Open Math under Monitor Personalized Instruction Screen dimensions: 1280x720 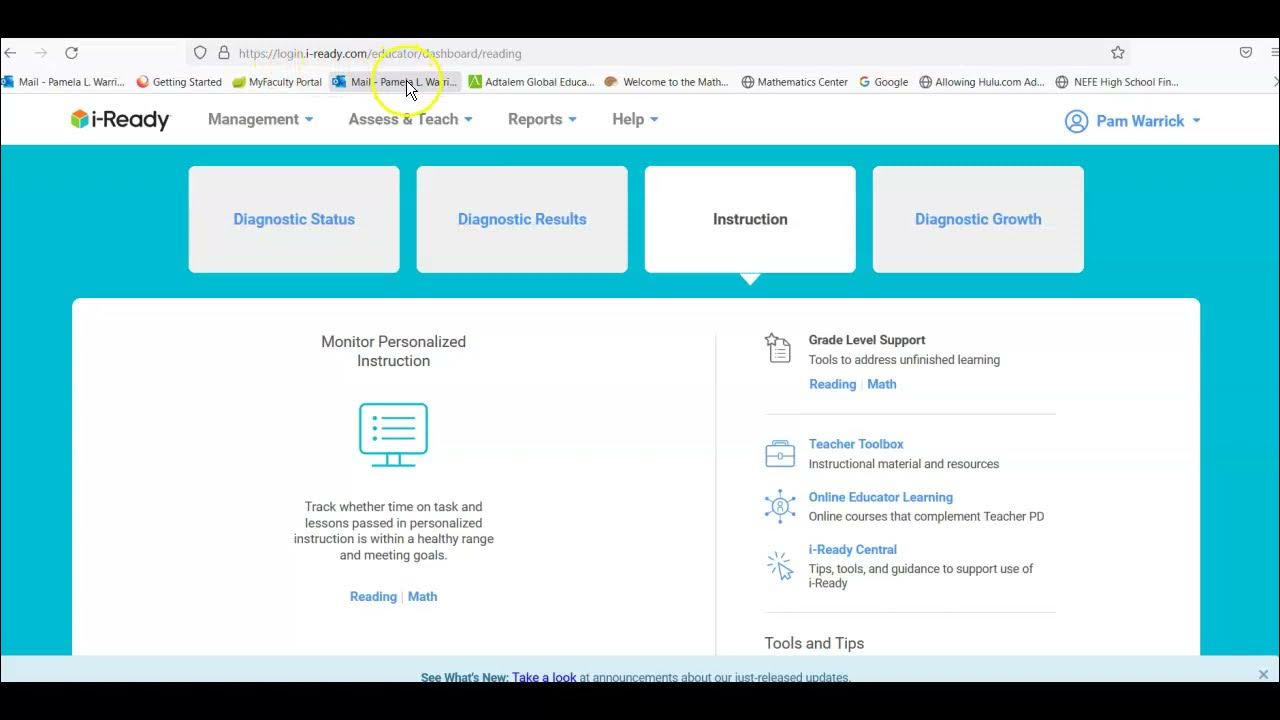click(x=422, y=596)
